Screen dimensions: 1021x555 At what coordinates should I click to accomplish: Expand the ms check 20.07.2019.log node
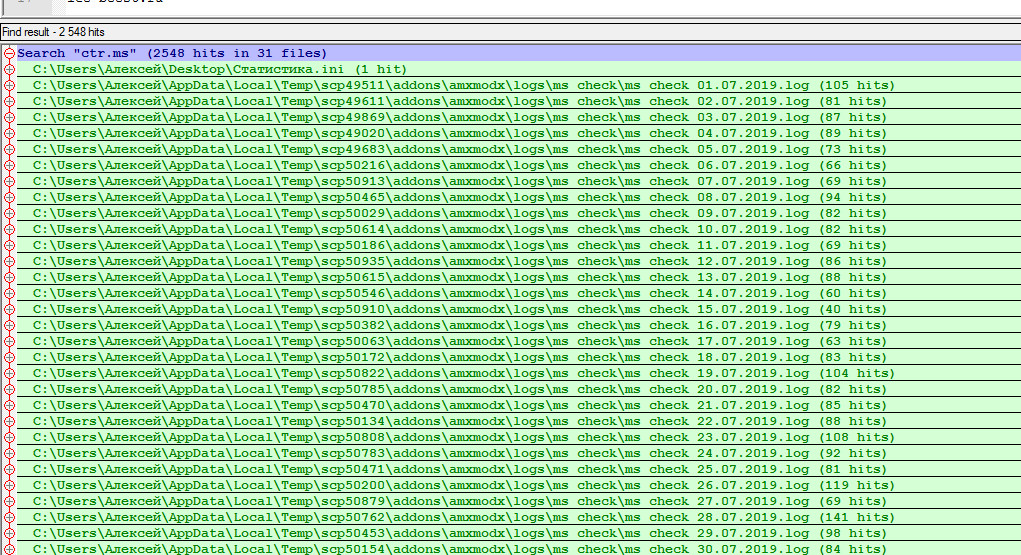9,390
